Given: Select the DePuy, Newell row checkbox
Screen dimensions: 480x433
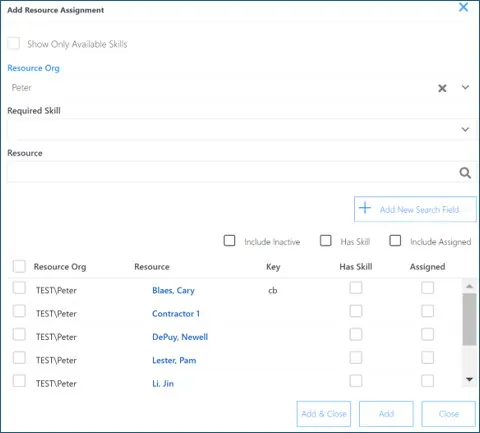Looking at the screenshot, I should pos(19,334).
